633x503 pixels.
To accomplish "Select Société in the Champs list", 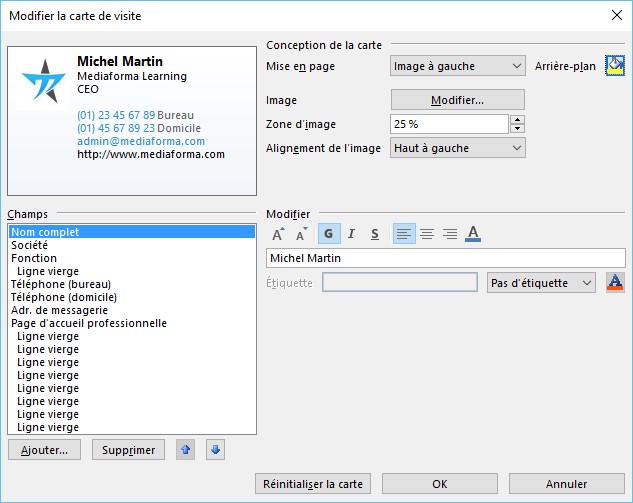I will [x=29, y=245].
